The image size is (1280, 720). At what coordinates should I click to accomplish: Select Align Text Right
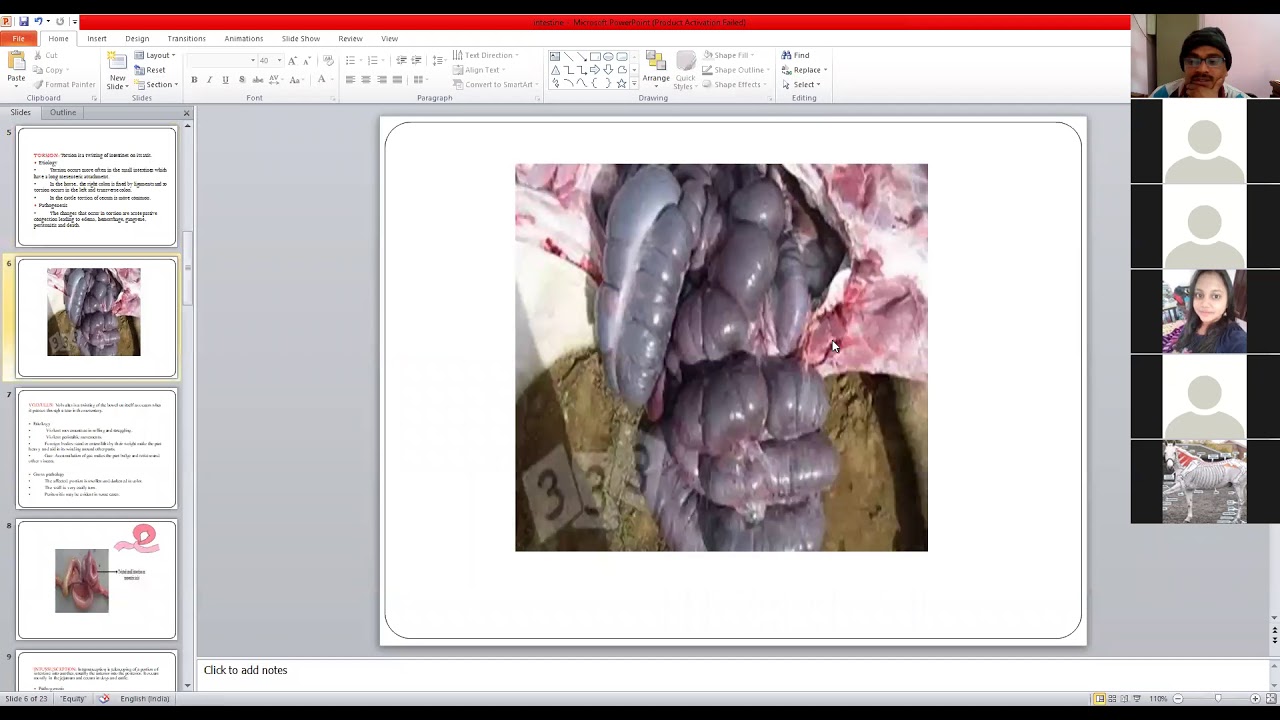coord(382,80)
